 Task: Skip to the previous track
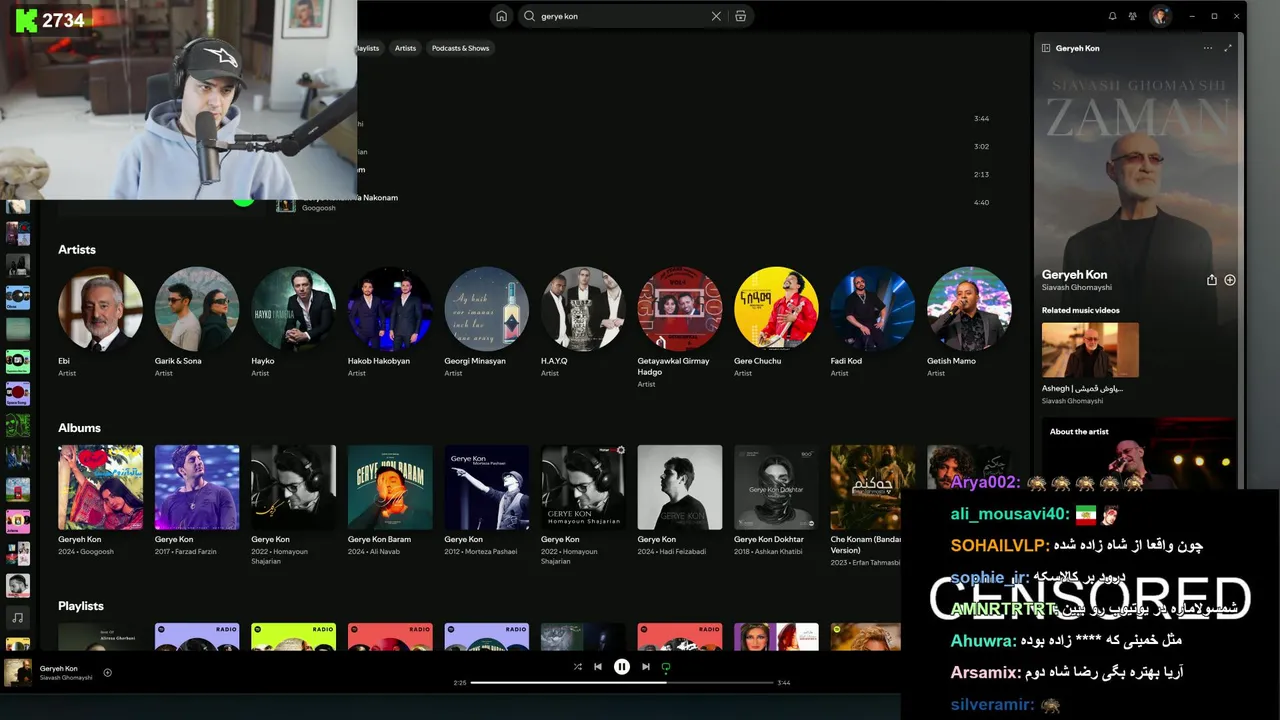(598, 667)
